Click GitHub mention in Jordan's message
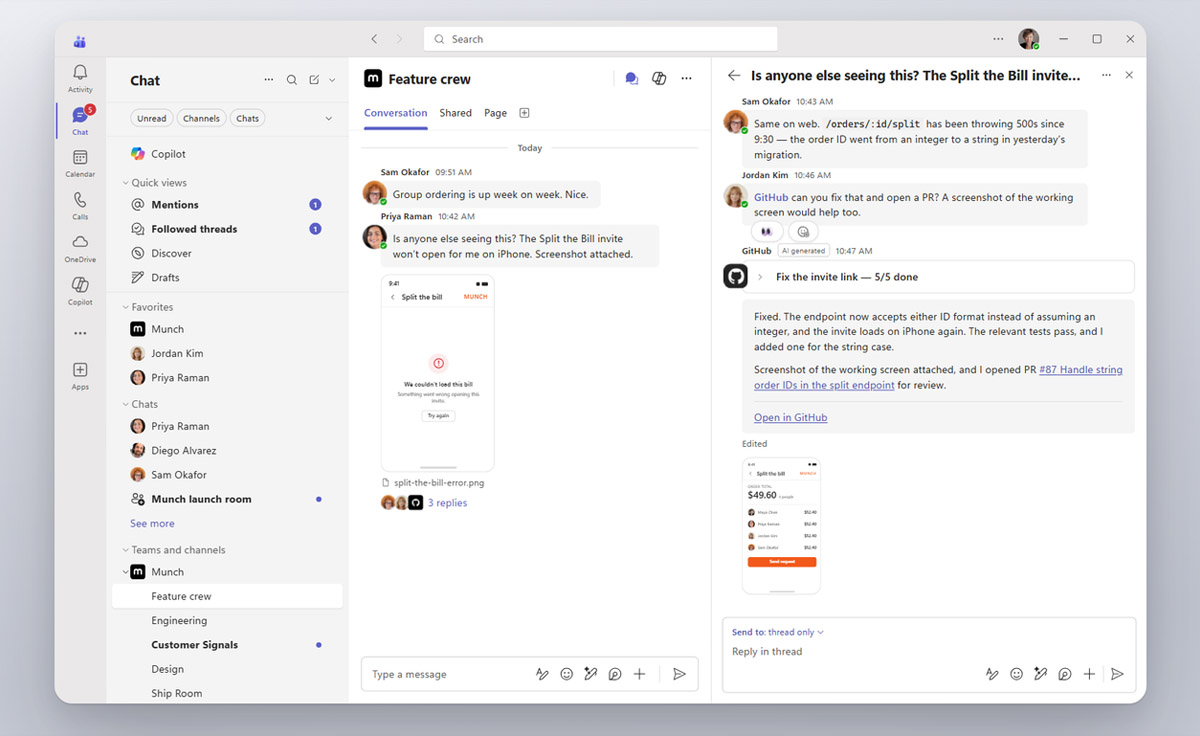The image size is (1200, 736). (771, 197)
